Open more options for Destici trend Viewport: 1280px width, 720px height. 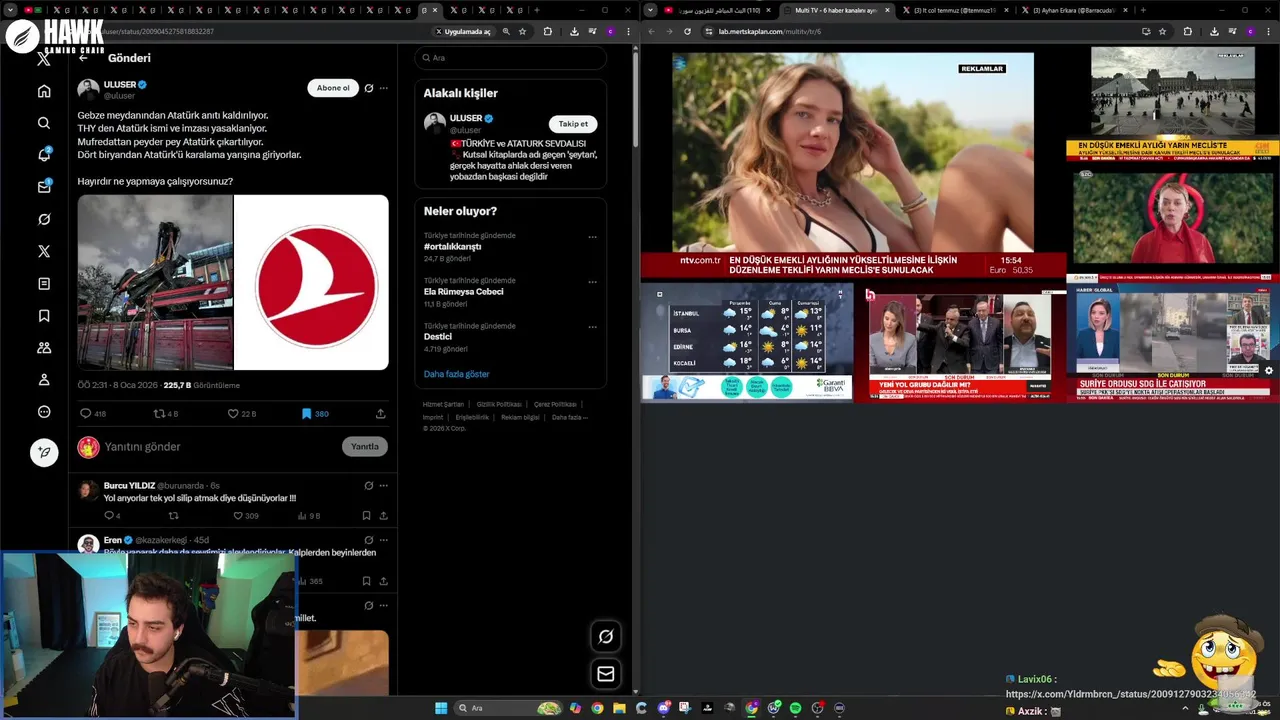coord(592,327)
